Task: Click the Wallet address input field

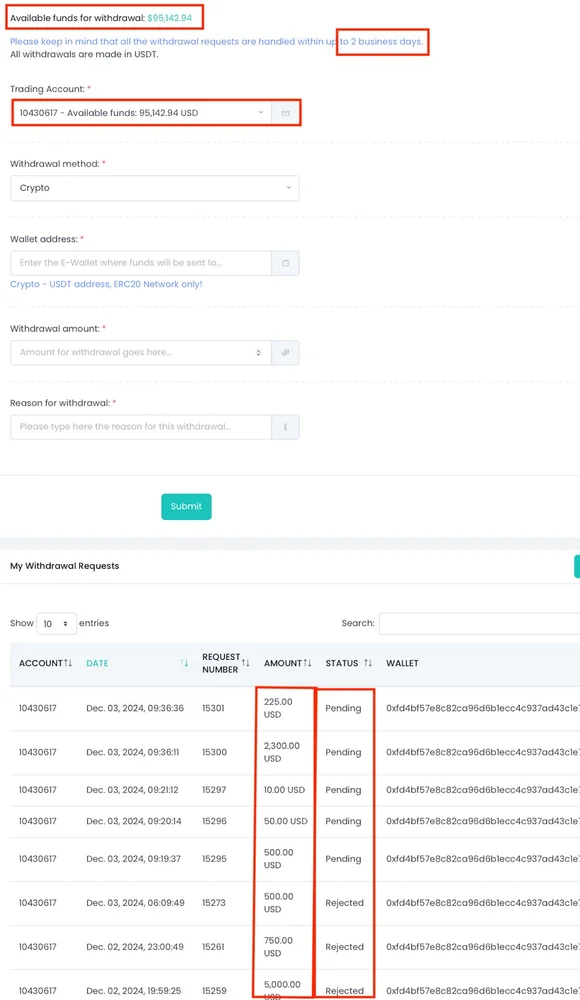Action: tap(141, 263)
